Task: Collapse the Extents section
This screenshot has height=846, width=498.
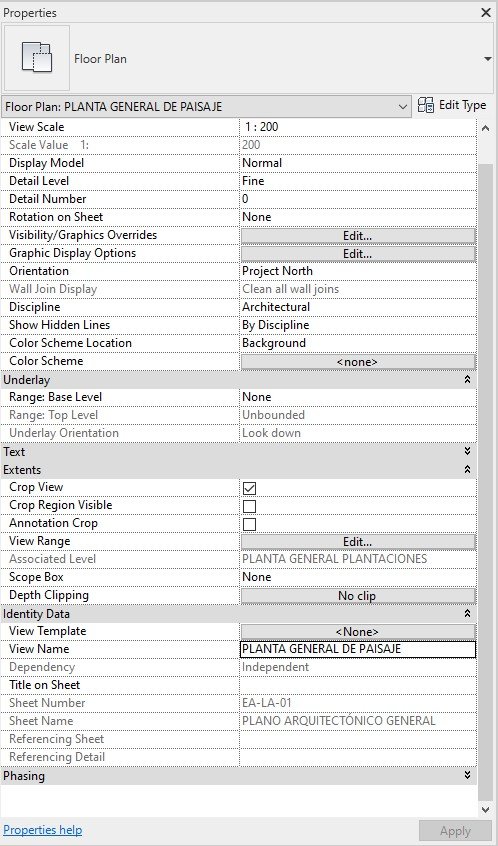Action: [x=467, y=470]
